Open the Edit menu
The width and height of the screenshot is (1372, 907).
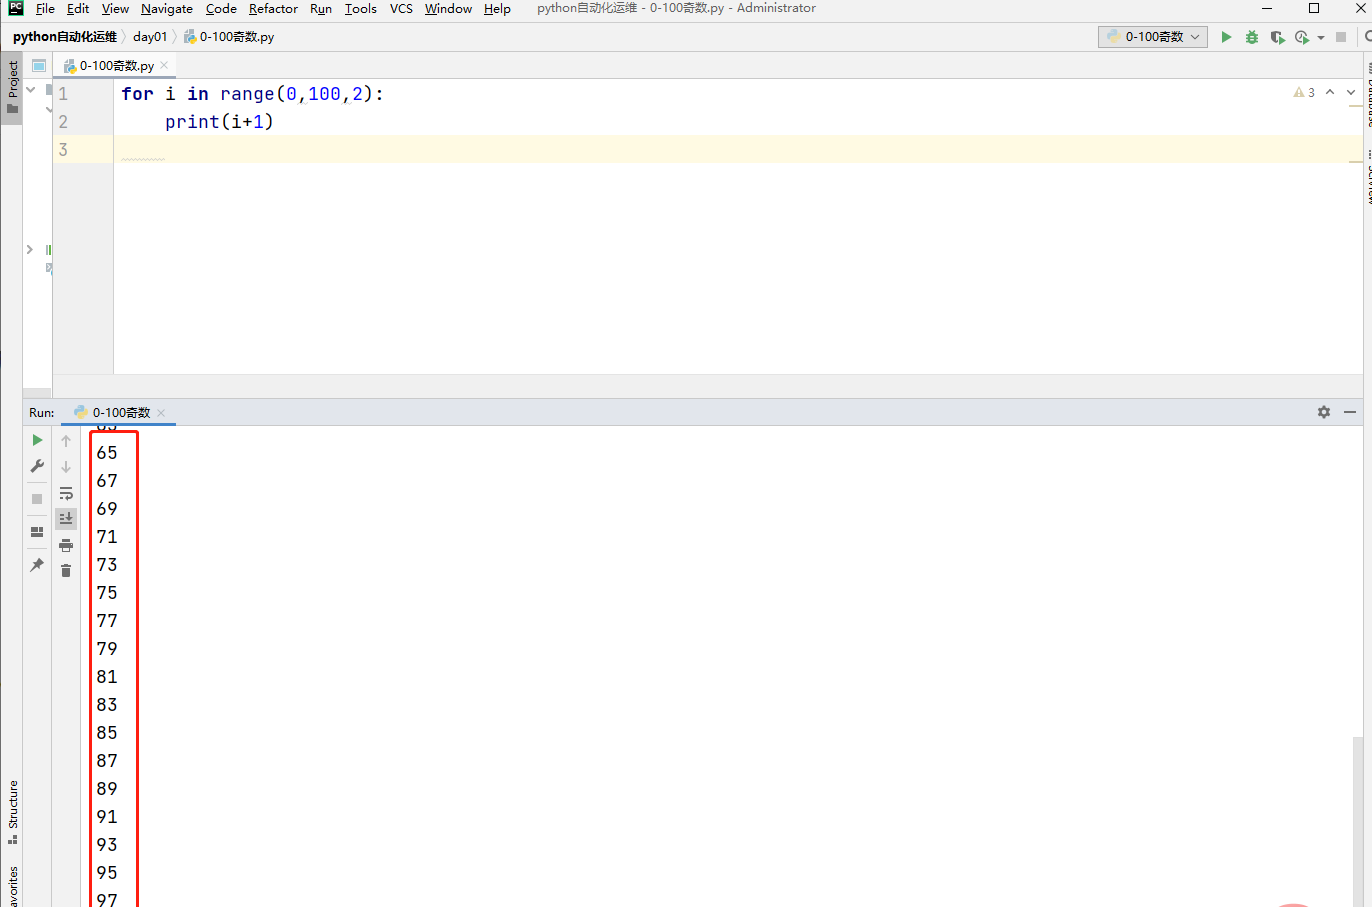78,9
